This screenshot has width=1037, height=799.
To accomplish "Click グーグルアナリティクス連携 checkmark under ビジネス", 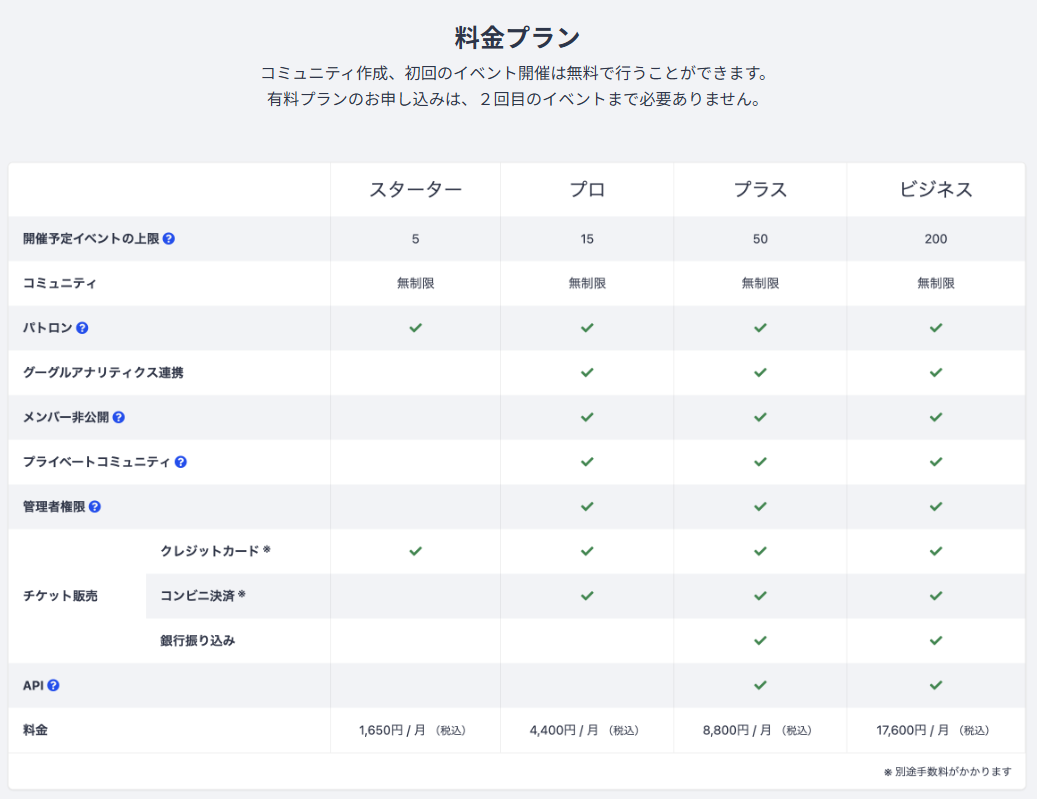I will pos(936,373).
